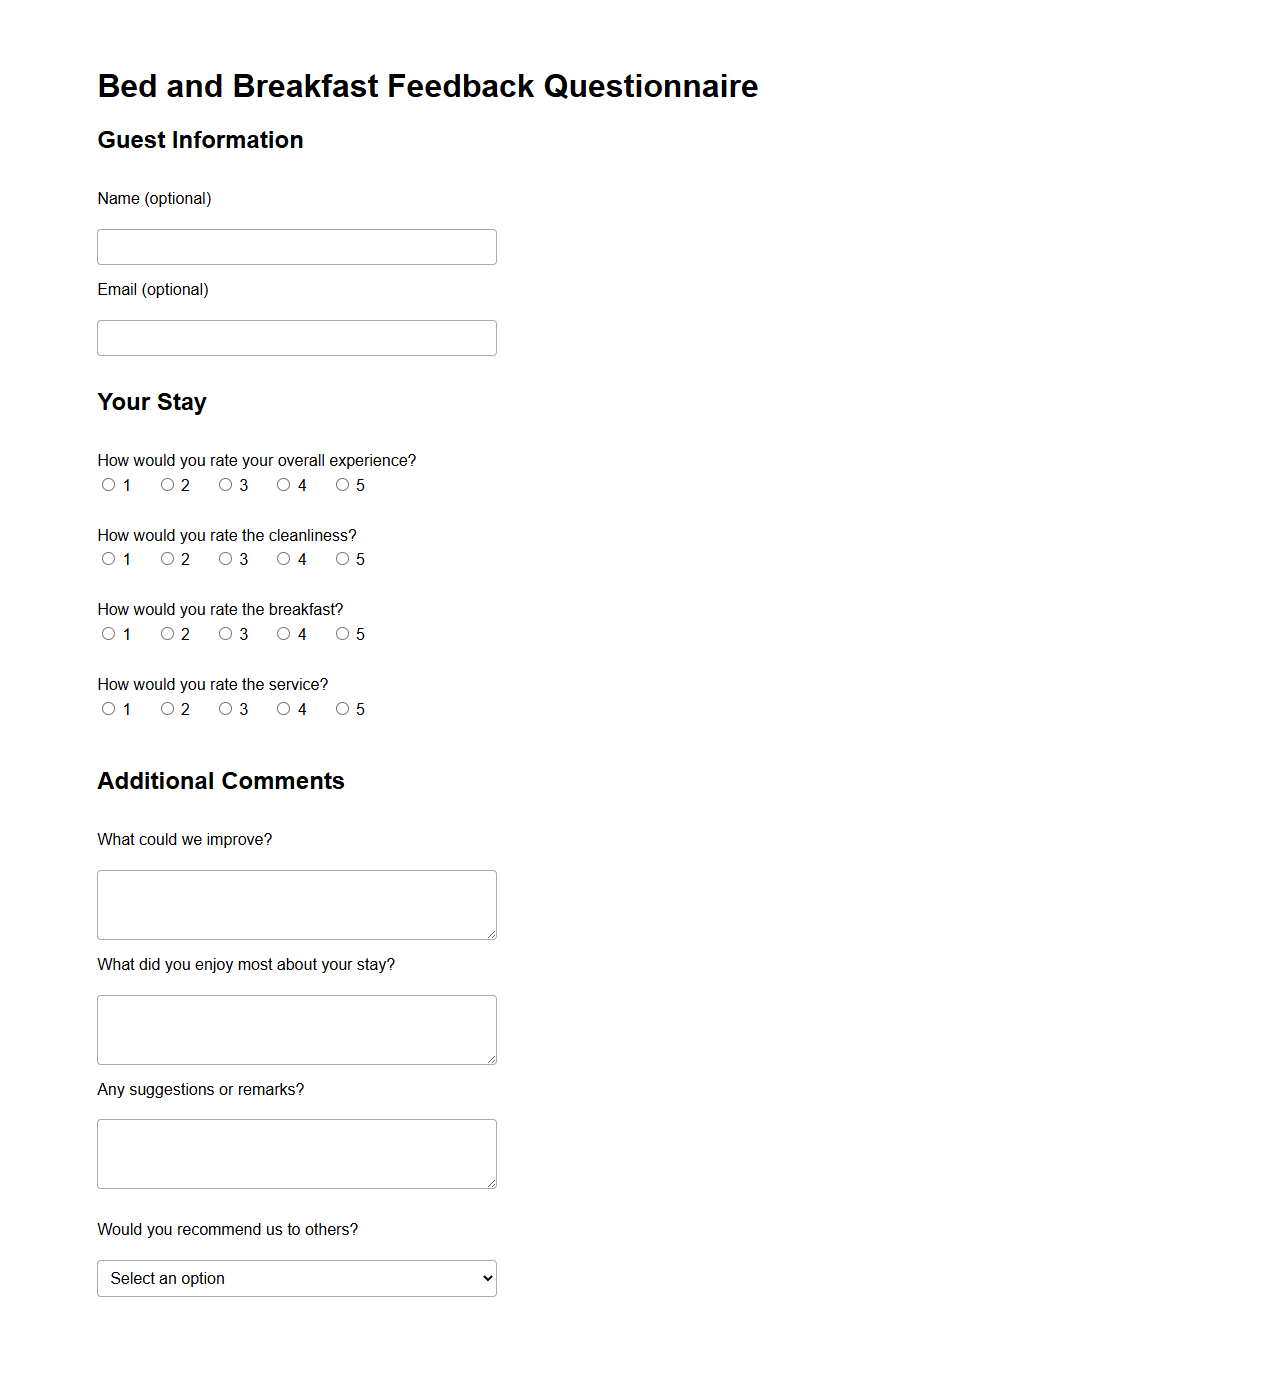Viewport: 1263px width, 1381px height.
Task: Select rating 5 for the breakfast
Action: [343, 633]
